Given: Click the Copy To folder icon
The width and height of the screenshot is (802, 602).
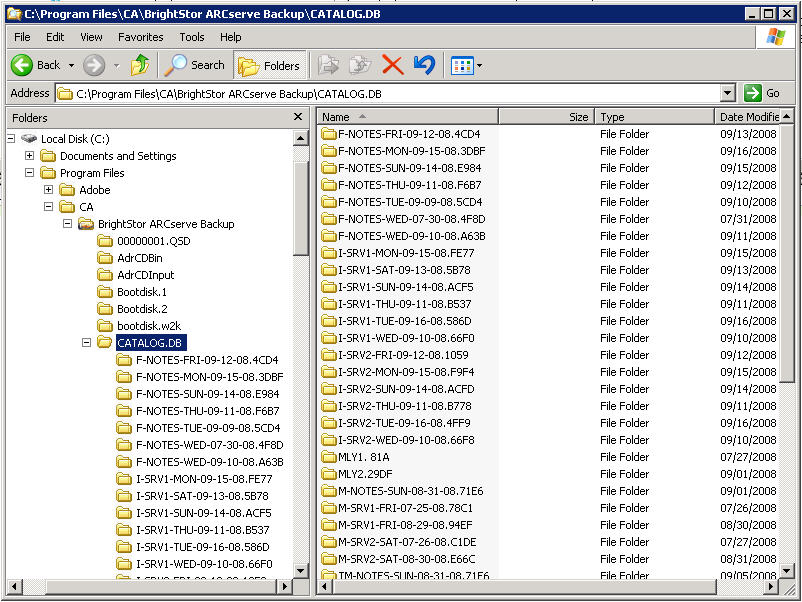Looking at the screenshot, I should click(359, 65).
